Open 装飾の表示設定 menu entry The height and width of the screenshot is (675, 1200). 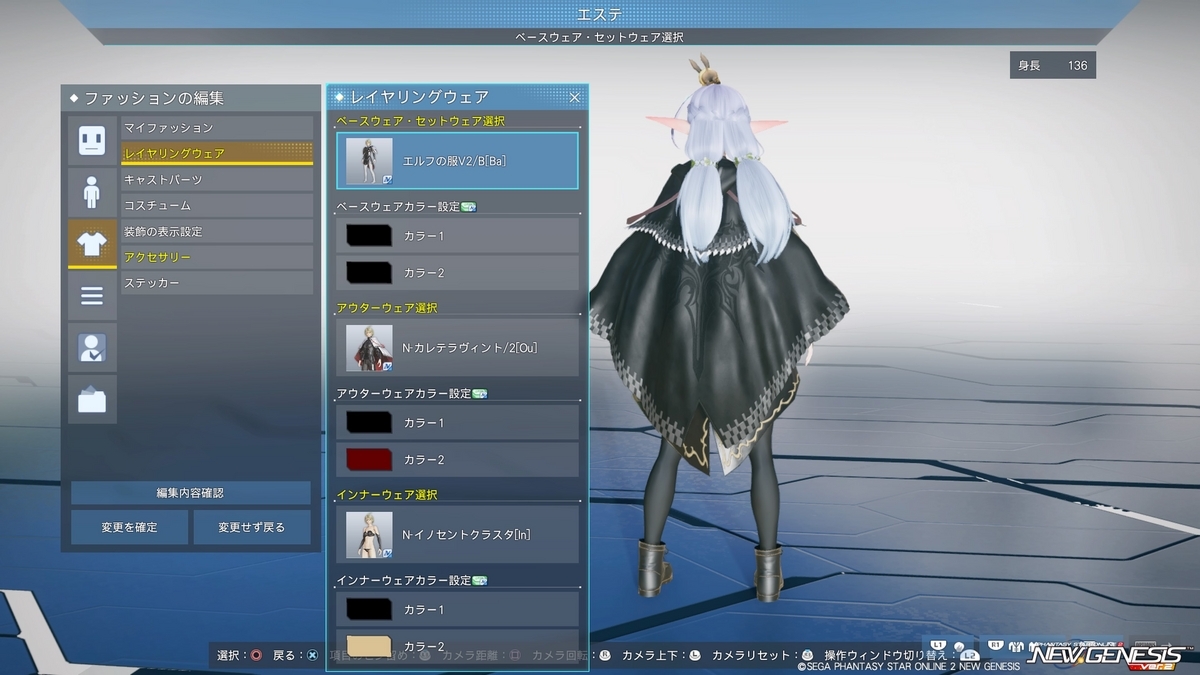tap(217, 231)
